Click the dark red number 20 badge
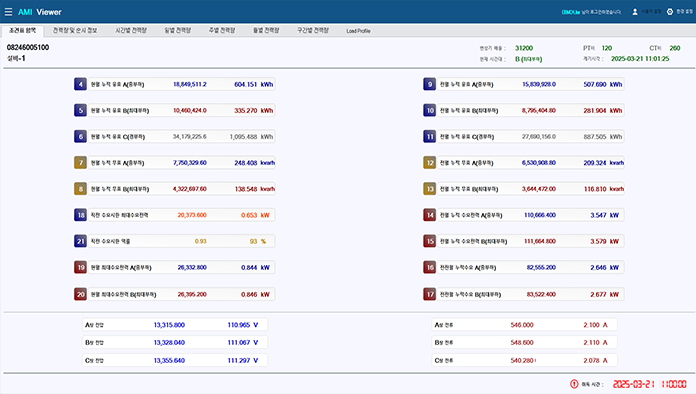This screenshot has height=394, width=696. 80,294
